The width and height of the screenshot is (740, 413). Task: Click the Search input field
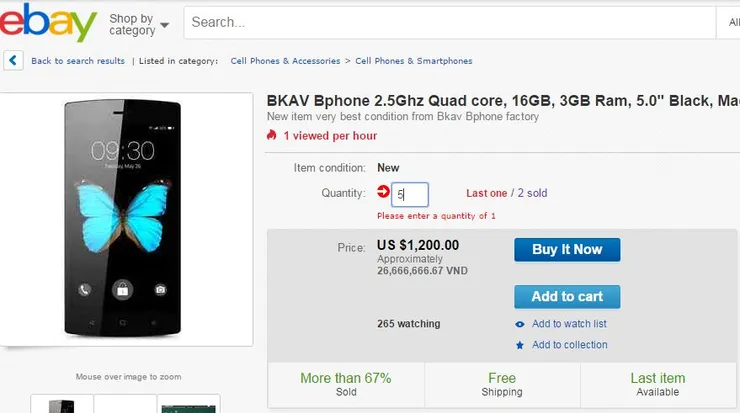click(450, 22)
